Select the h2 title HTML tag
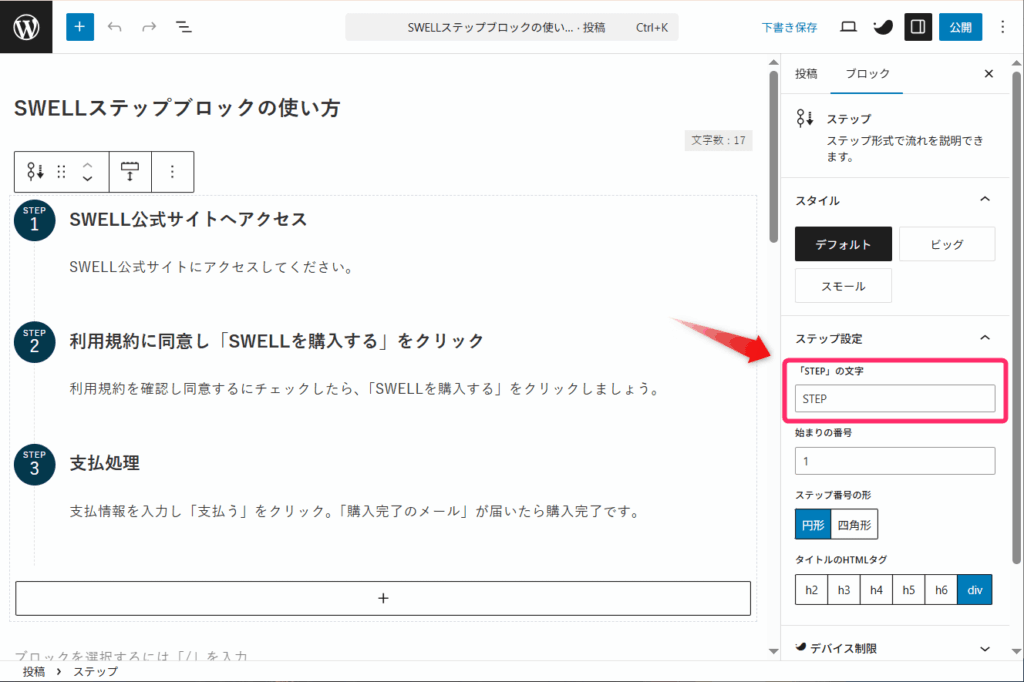 811,590
